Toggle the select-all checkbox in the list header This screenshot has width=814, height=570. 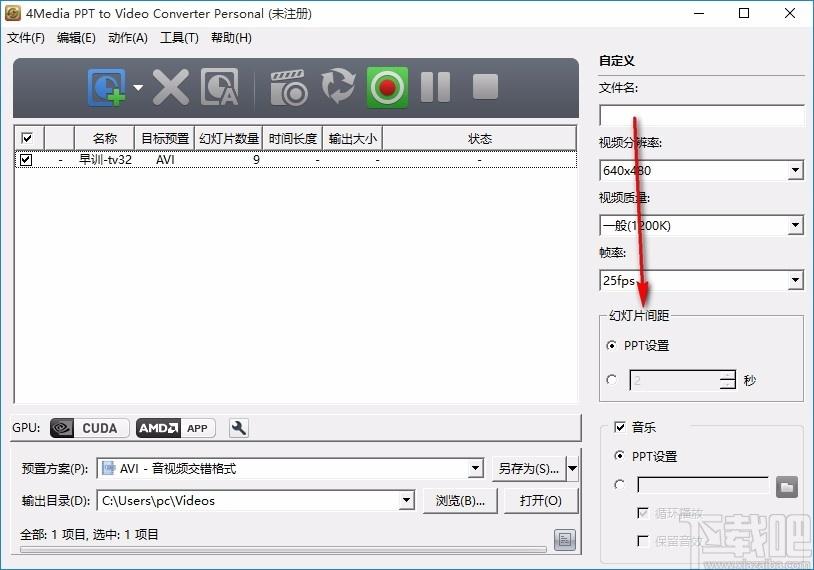pos(26,138)
